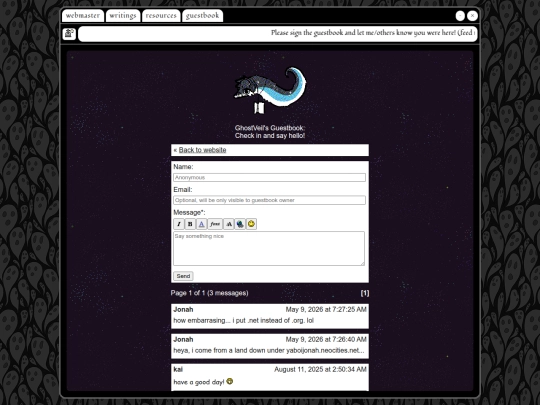Click the ghost dragon logo image
This screenshot has width=540, height=405.
(270, 91)
